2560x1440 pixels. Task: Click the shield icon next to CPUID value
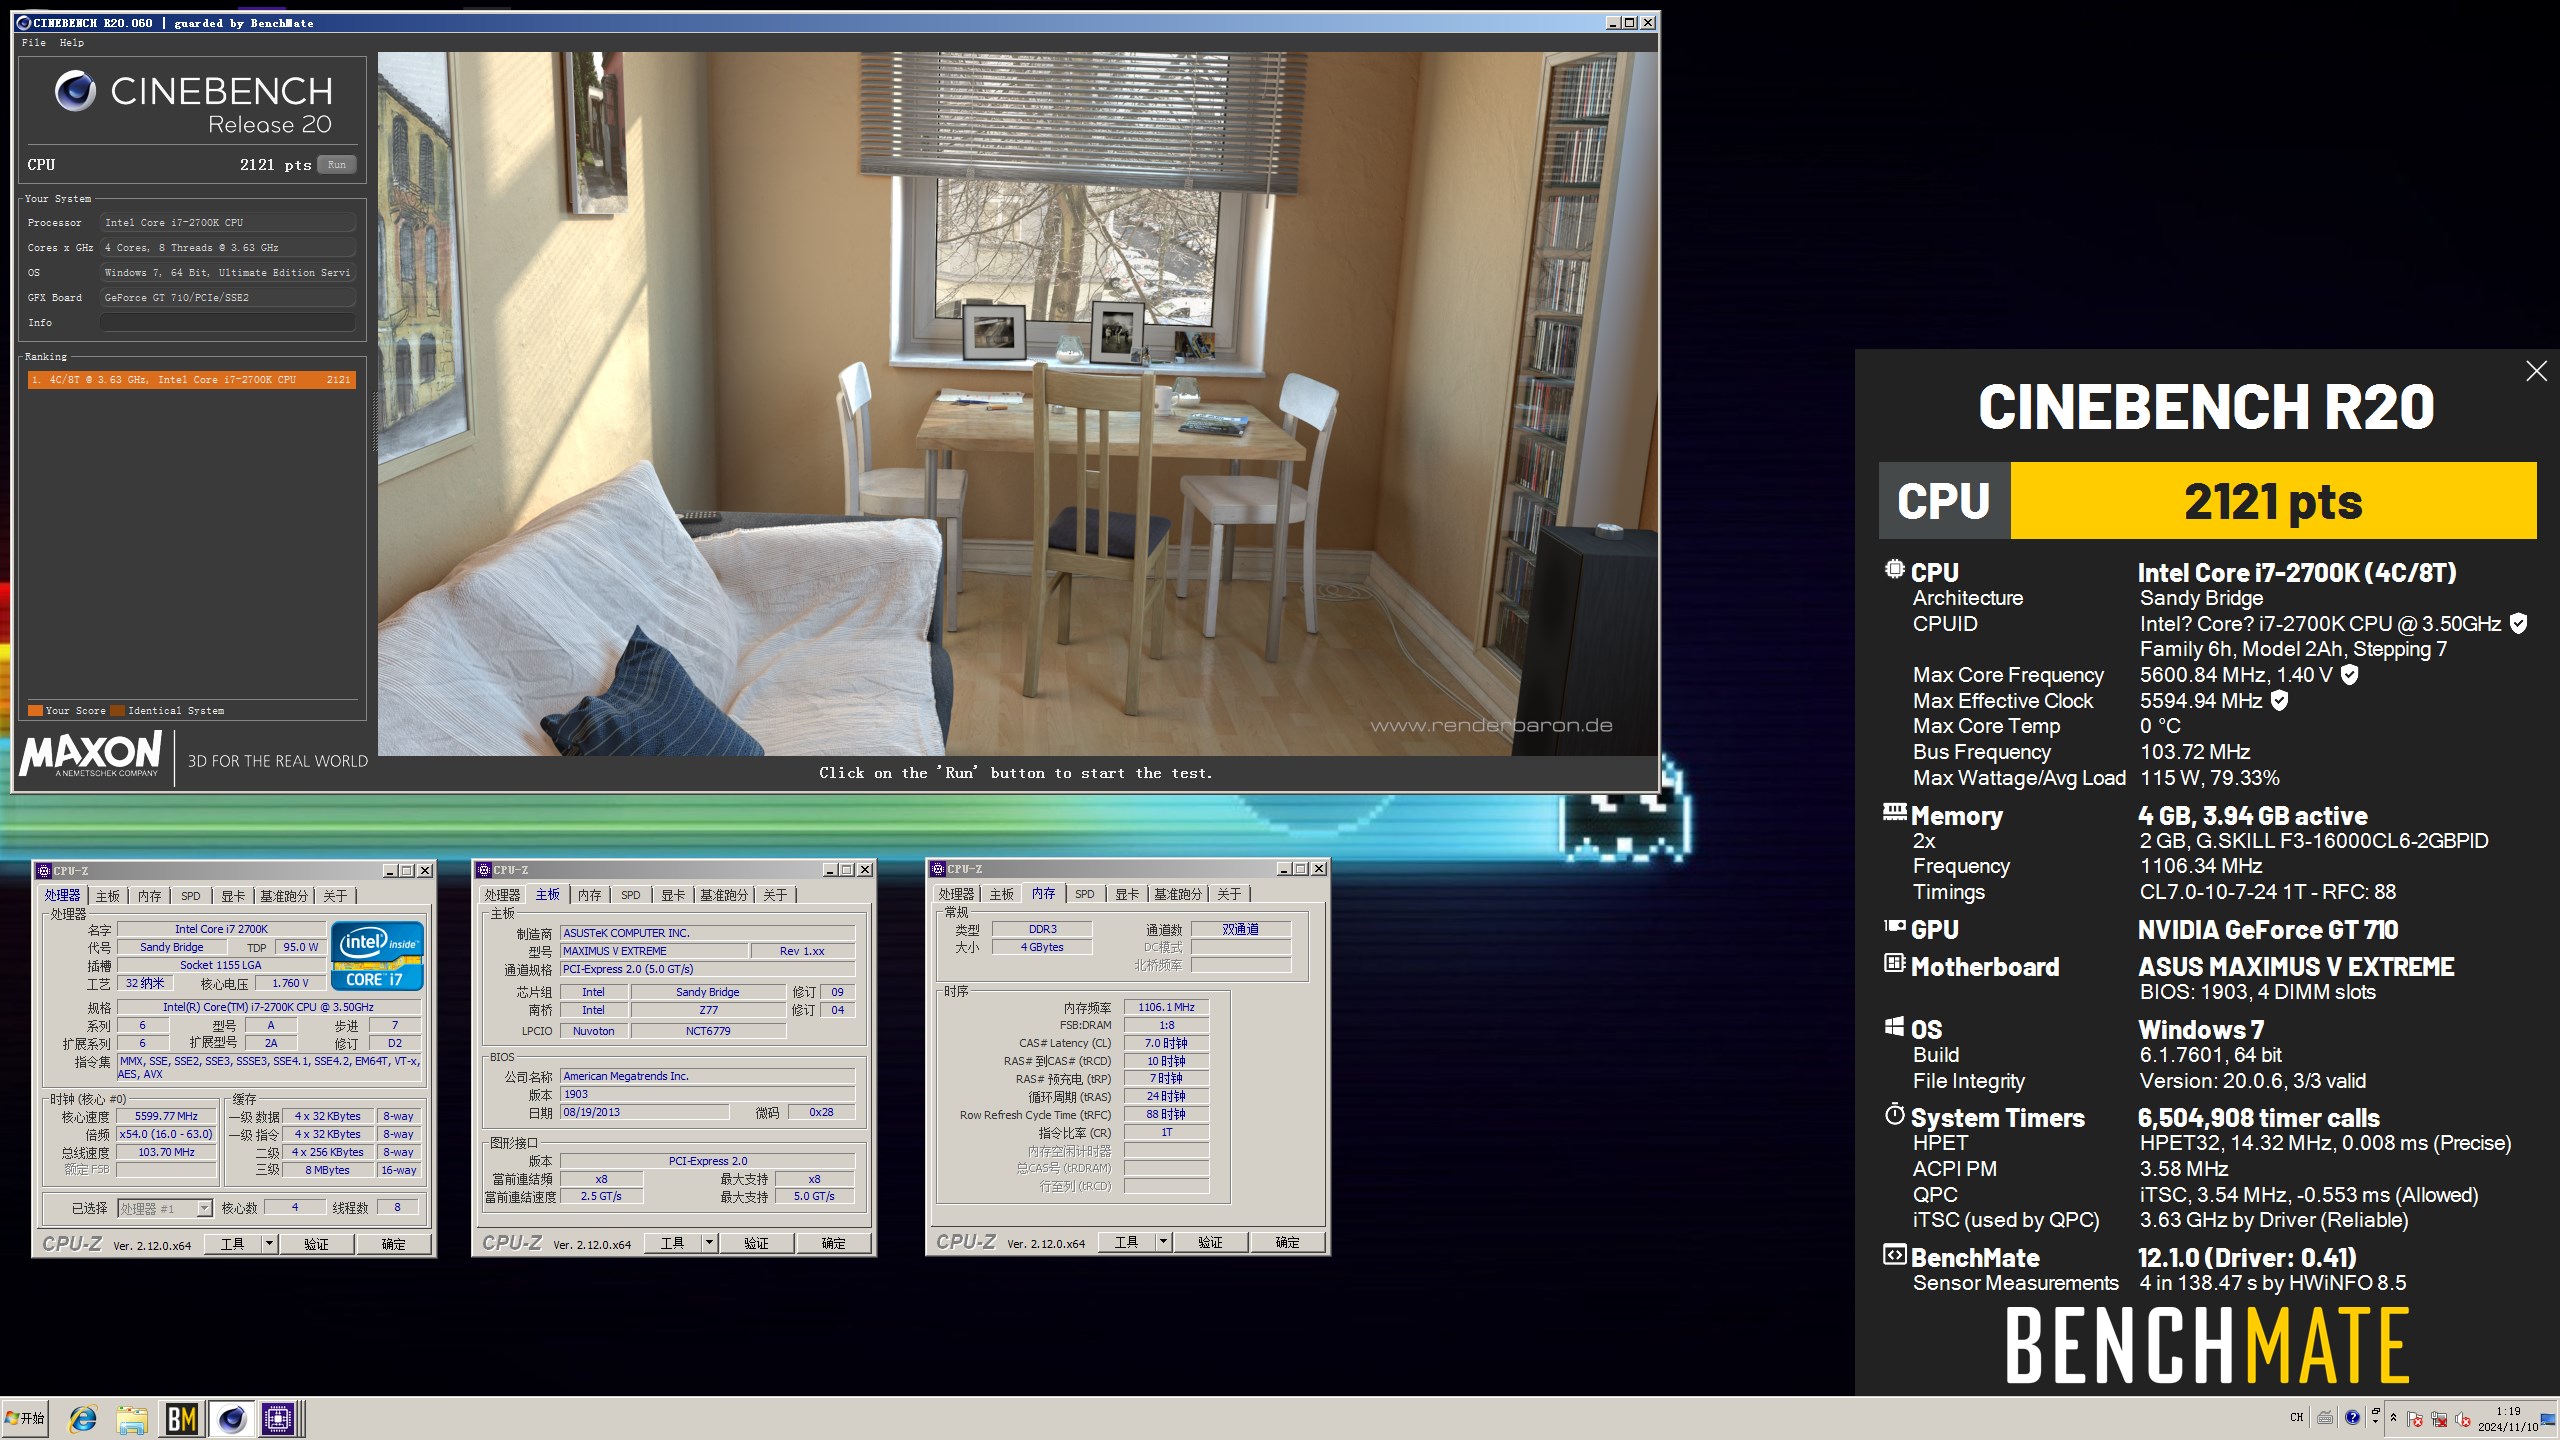click(x=2518, y=623)
